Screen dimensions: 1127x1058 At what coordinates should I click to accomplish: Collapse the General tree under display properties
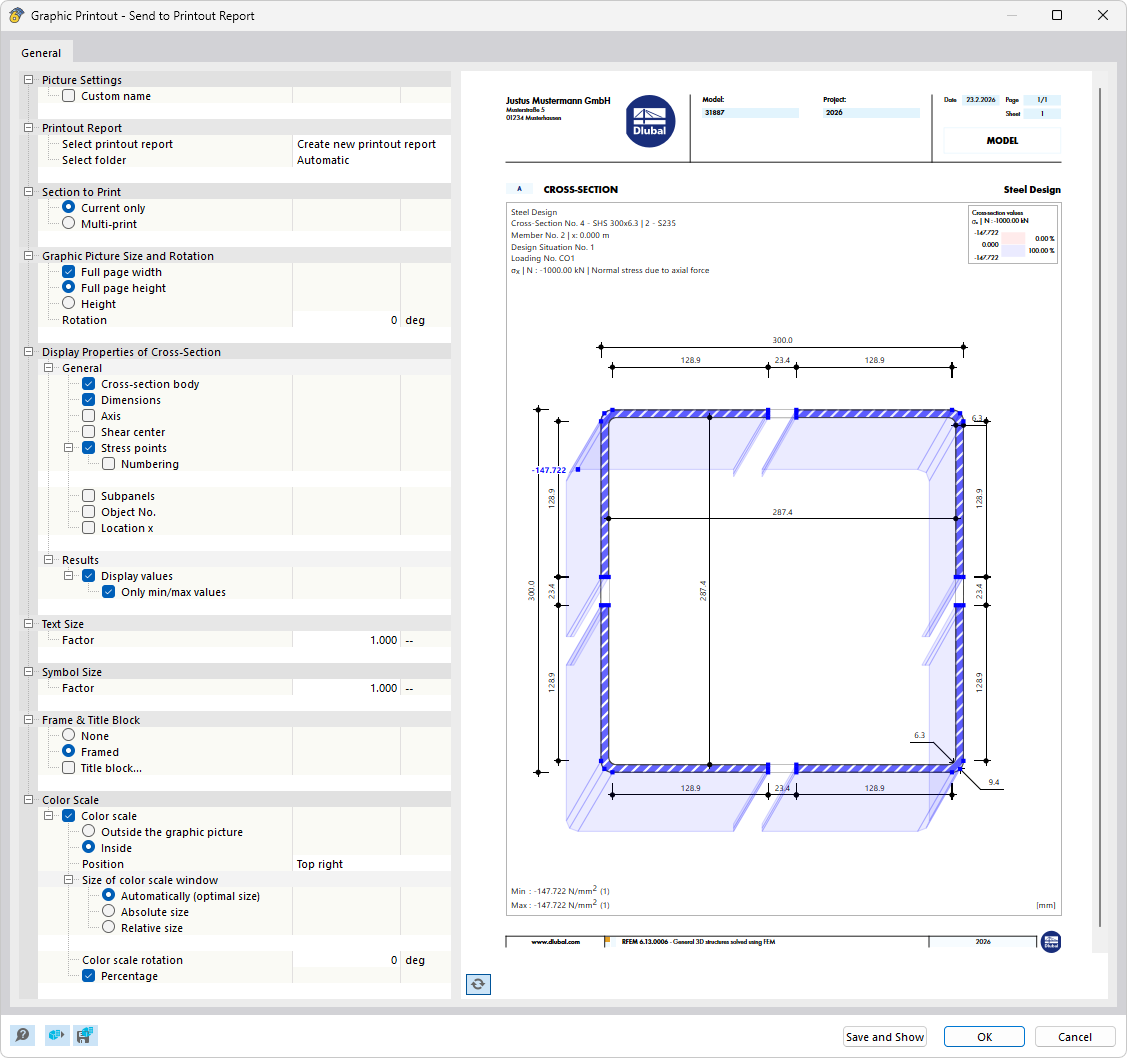[48, 367]
